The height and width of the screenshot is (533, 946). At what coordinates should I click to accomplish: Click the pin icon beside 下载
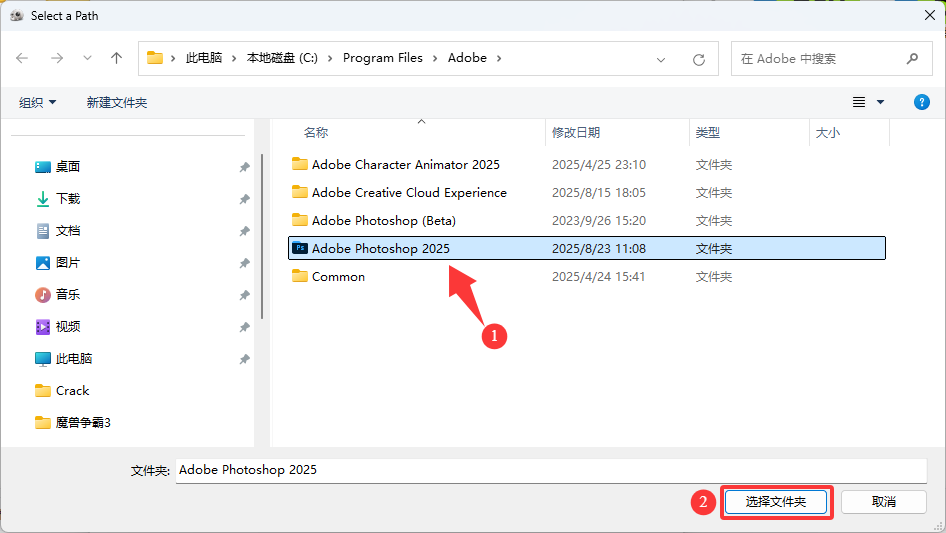[x=244, y=199]
